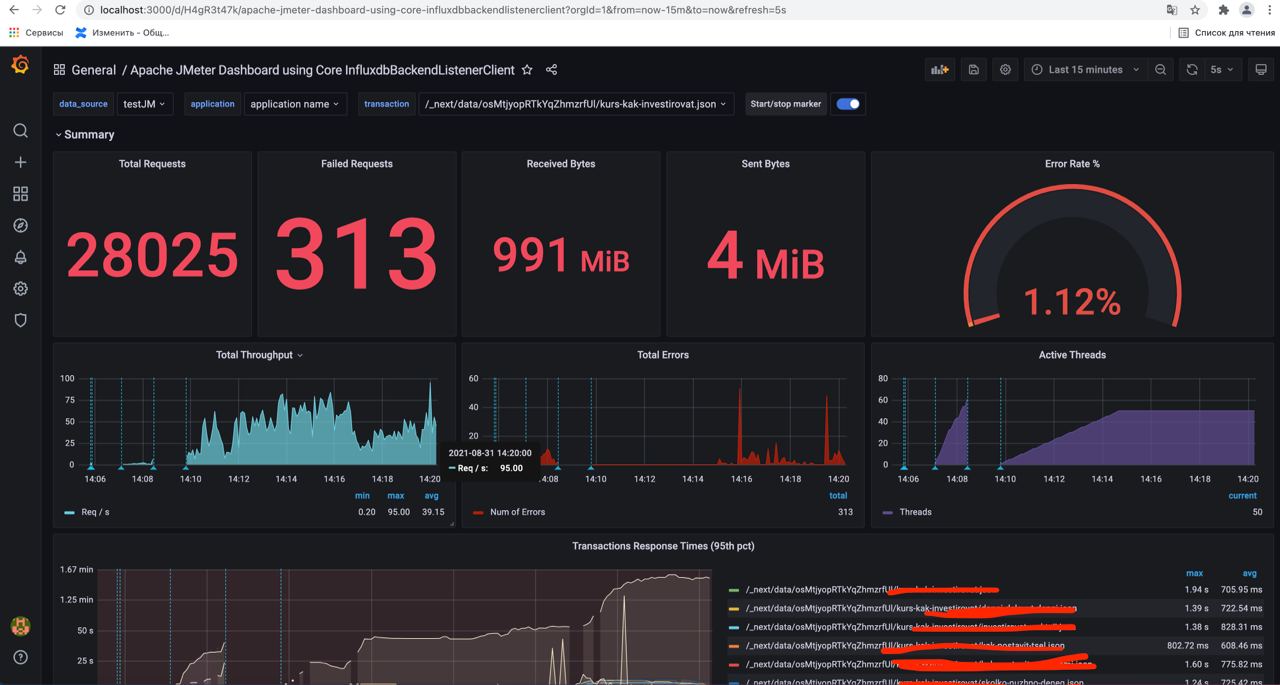Click the dashboards grid icon beside General
Image resolution: width=1280 pixels, height=685 pixels.
tap(59, 70)
